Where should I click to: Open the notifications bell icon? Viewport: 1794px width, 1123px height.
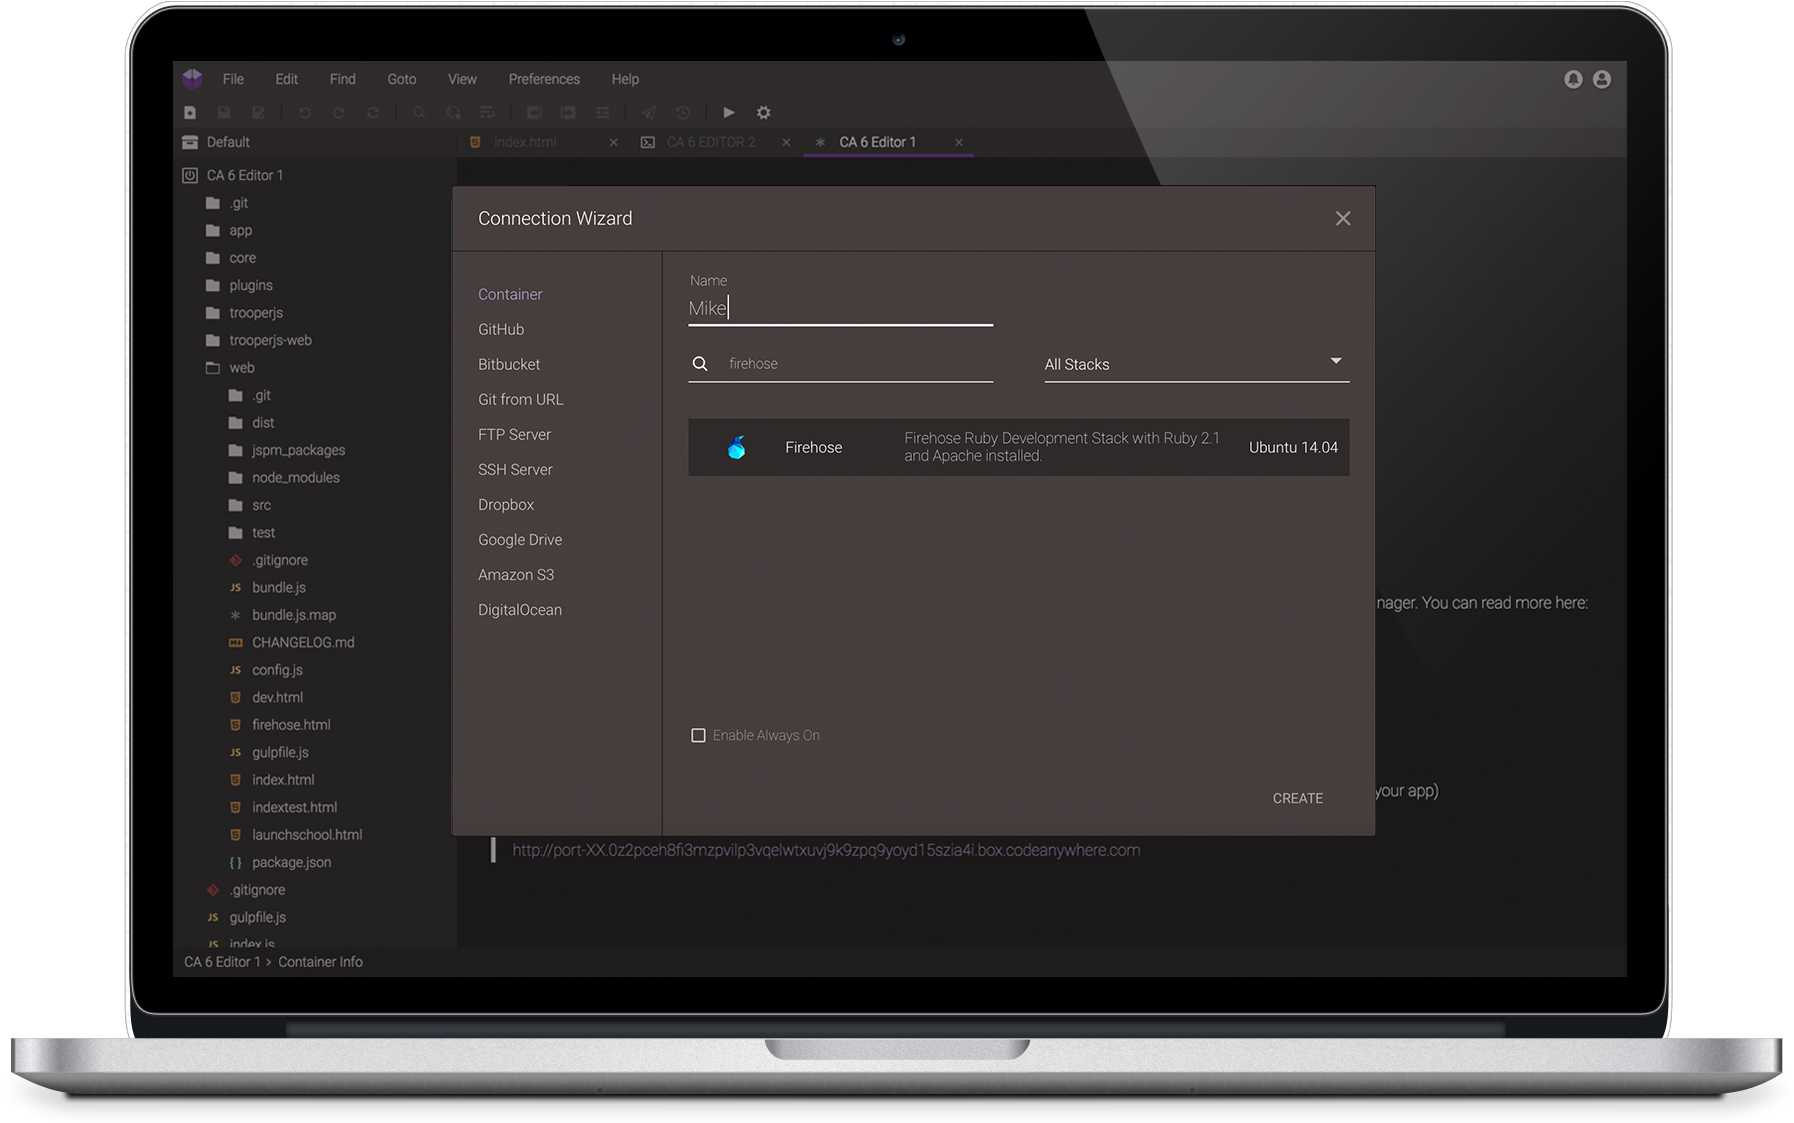(x=1573, y=79)
